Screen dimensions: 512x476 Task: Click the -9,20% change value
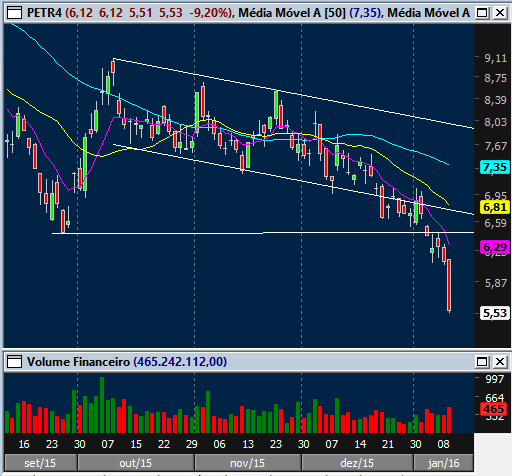point(208,13)
